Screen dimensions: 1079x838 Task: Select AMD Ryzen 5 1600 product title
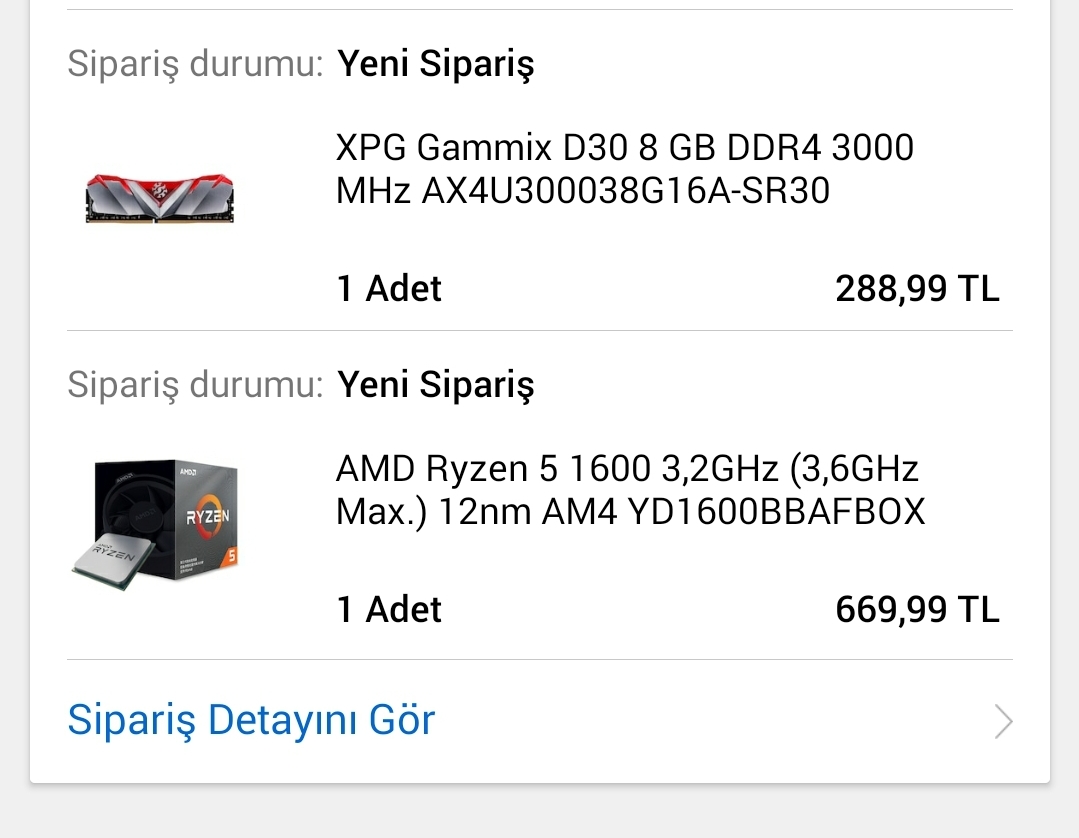(630, 490)
